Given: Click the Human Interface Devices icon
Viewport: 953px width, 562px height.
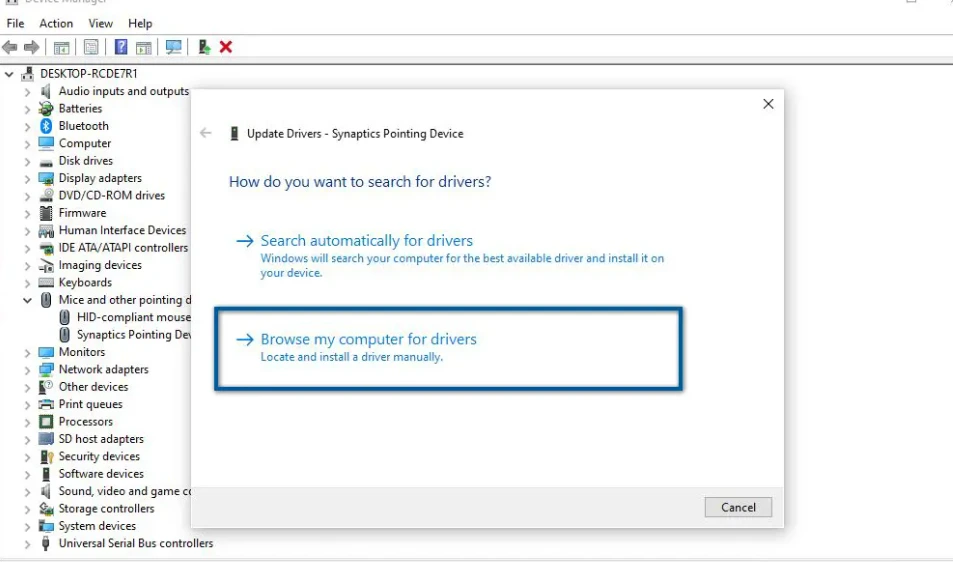Looking at the screenshot, I should tap(46, 230).
